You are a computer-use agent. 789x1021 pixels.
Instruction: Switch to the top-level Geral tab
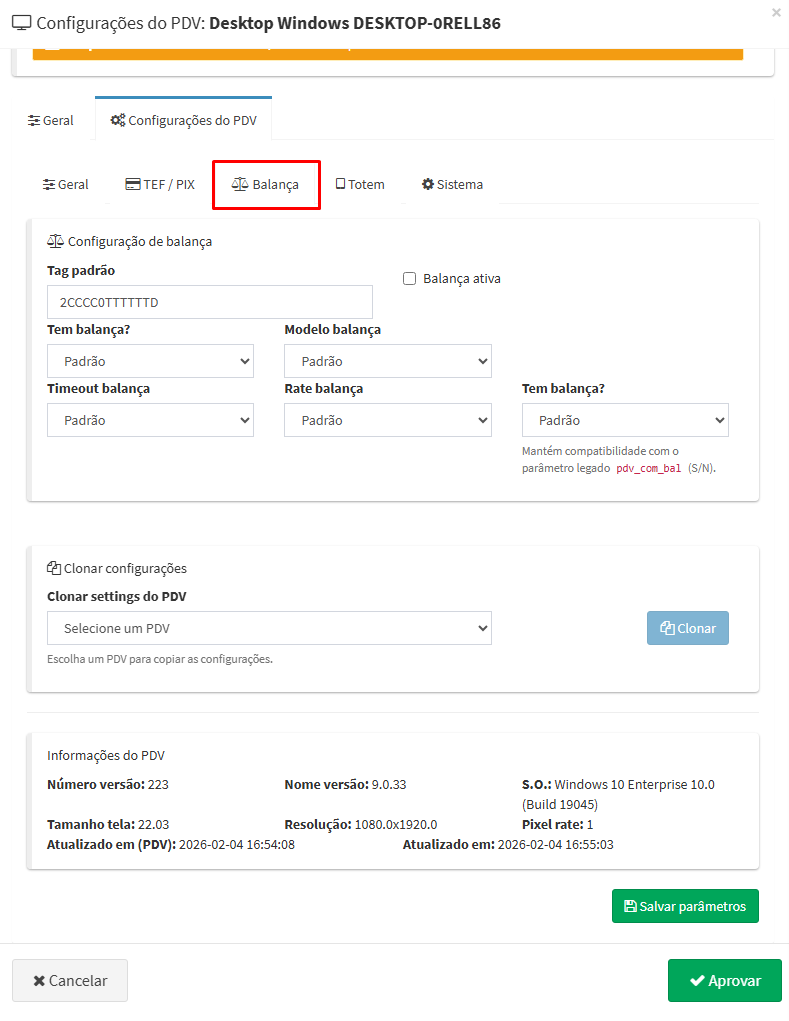click(x=51, y=121)
